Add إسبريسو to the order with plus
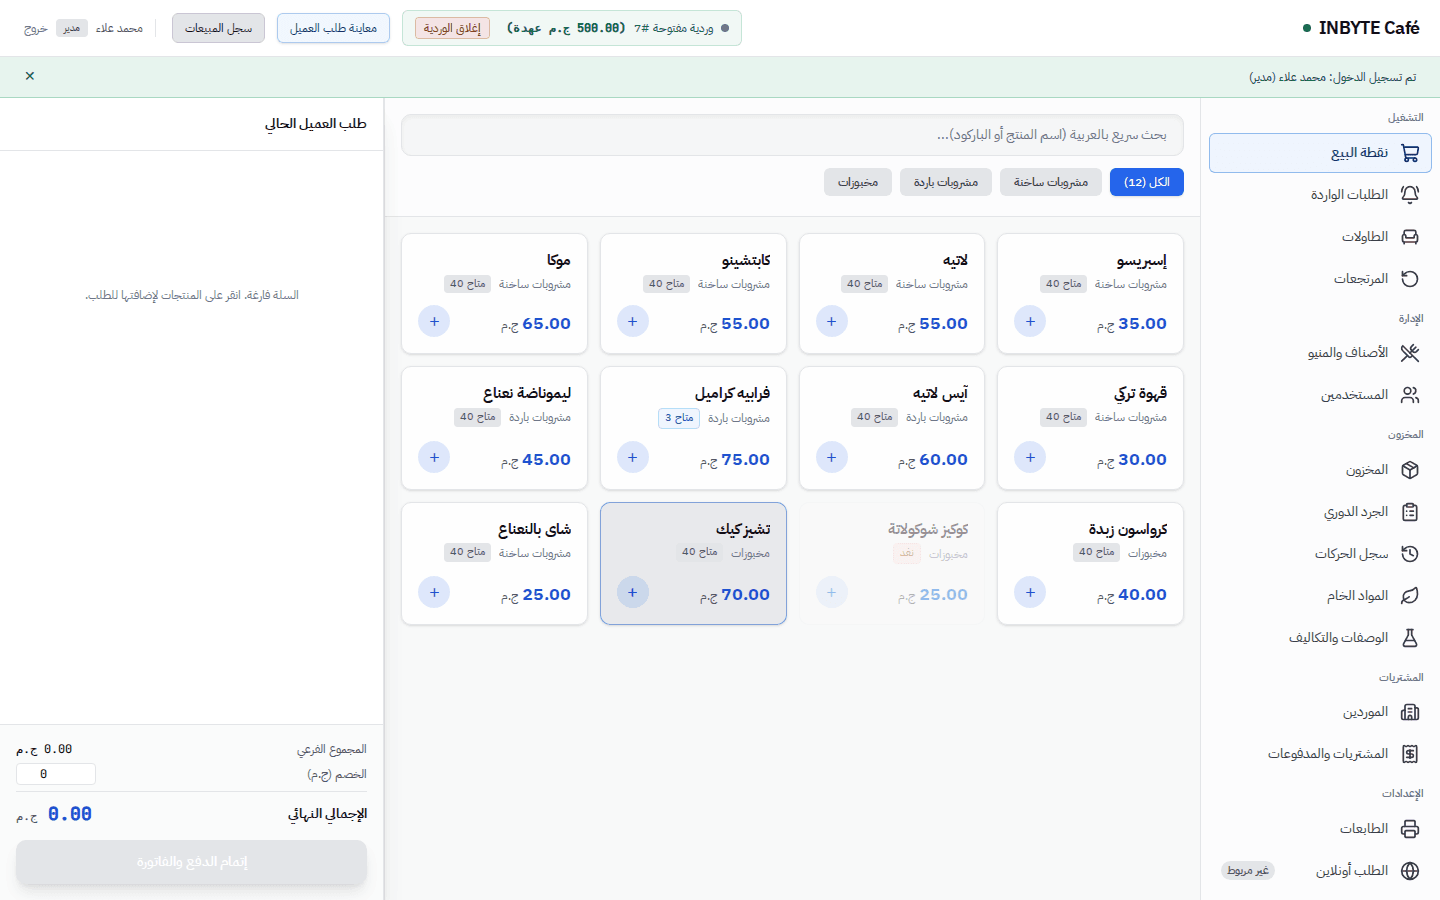Viewport: 1440px width, 900px height. (x=1030, y=321)
